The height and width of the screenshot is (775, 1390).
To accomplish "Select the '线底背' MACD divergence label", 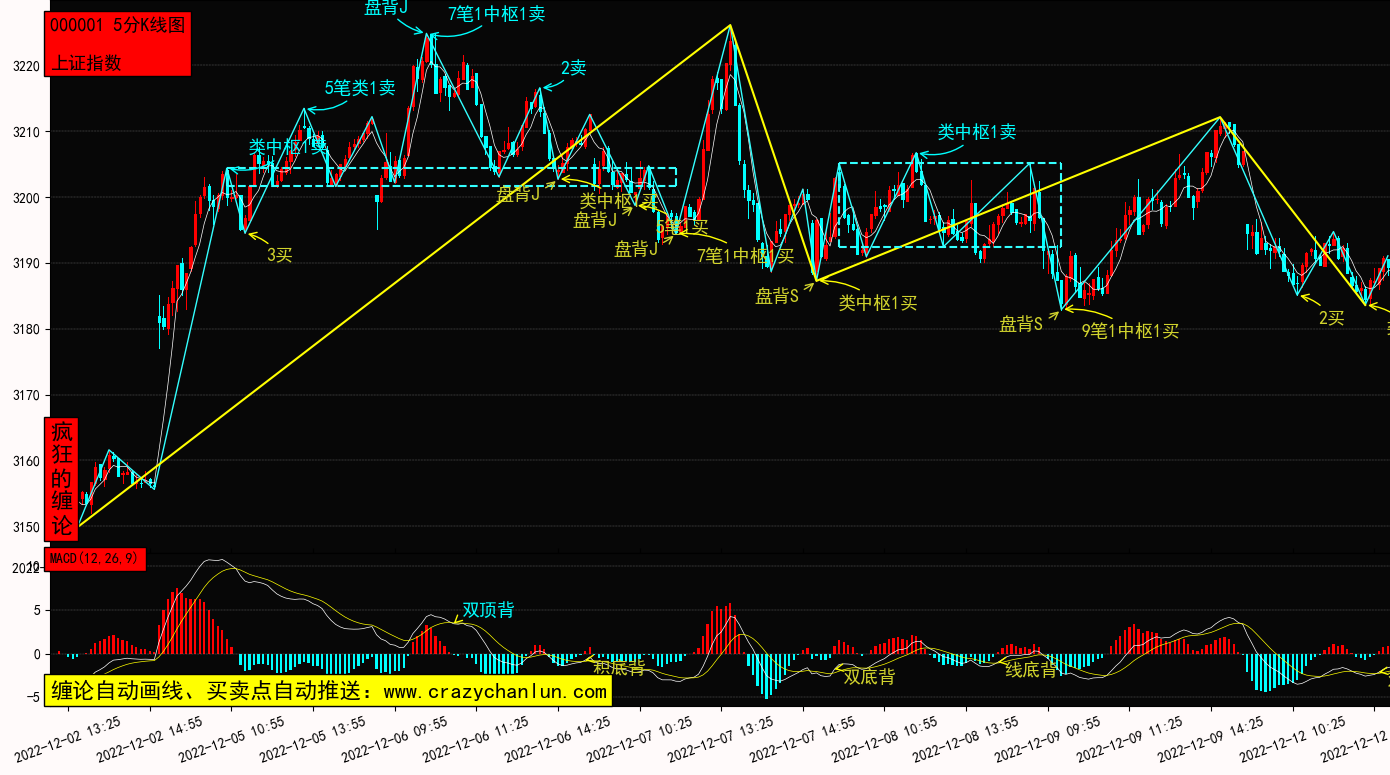I will coord(1032,670).
